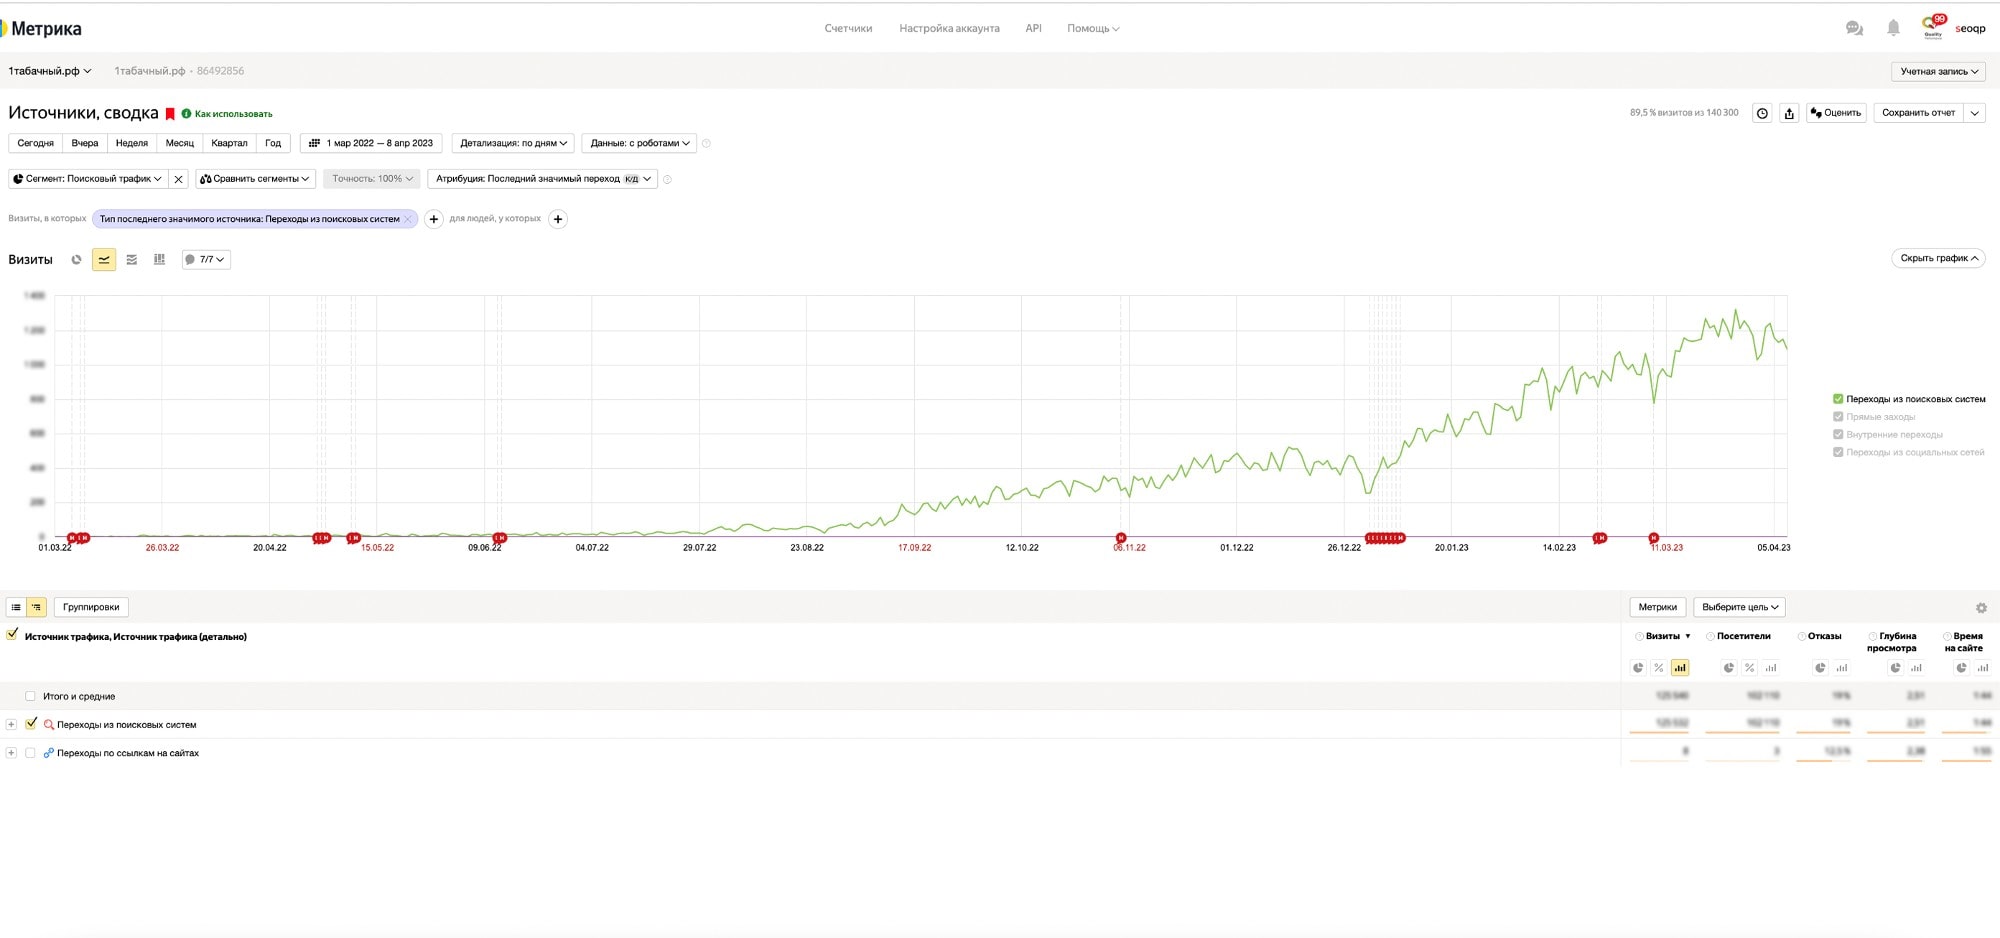This screenshot has width=2000, height=938.
Task: Open the Атрибуция dropdown
Action: pos(542,179)
